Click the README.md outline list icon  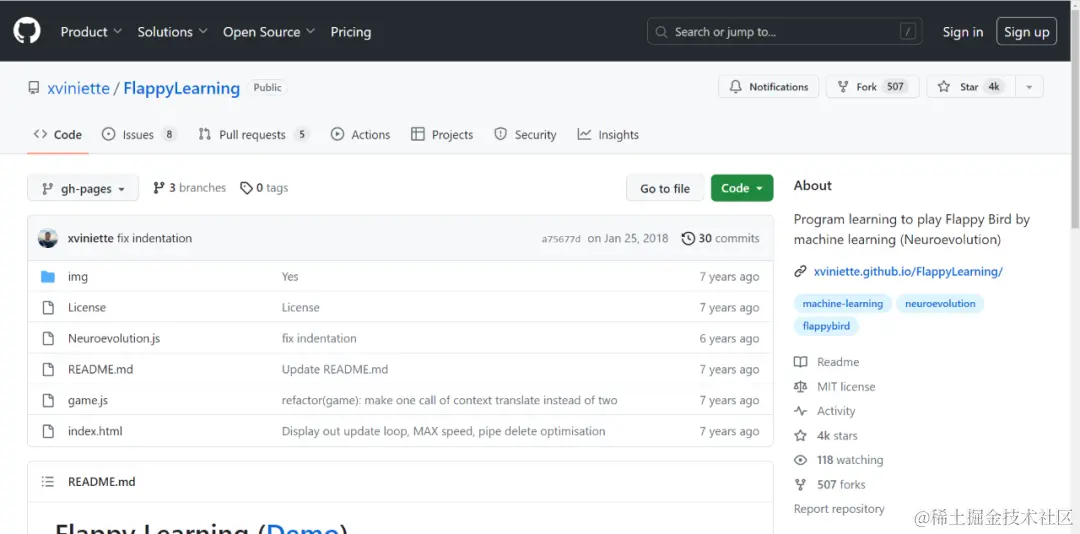48,482
